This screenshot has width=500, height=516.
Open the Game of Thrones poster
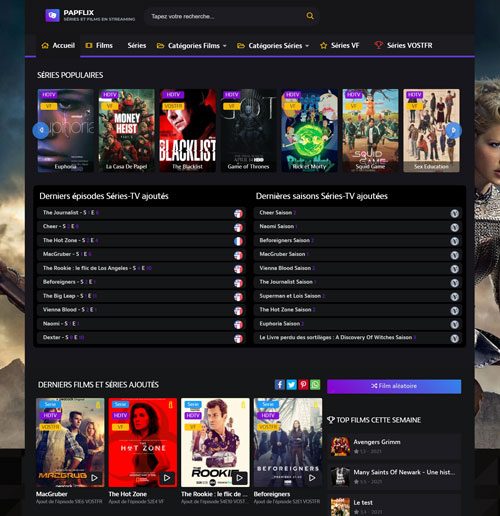coord(249,130)
